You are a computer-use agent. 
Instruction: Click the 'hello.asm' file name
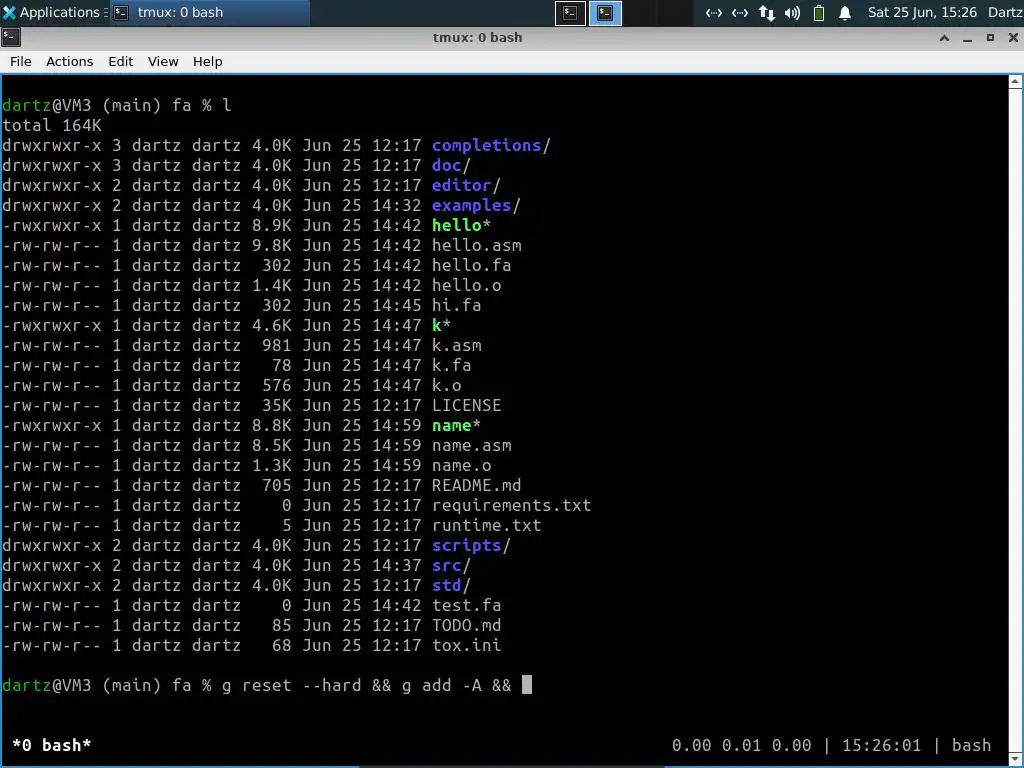pyautogui.click(x=477, y=246)
